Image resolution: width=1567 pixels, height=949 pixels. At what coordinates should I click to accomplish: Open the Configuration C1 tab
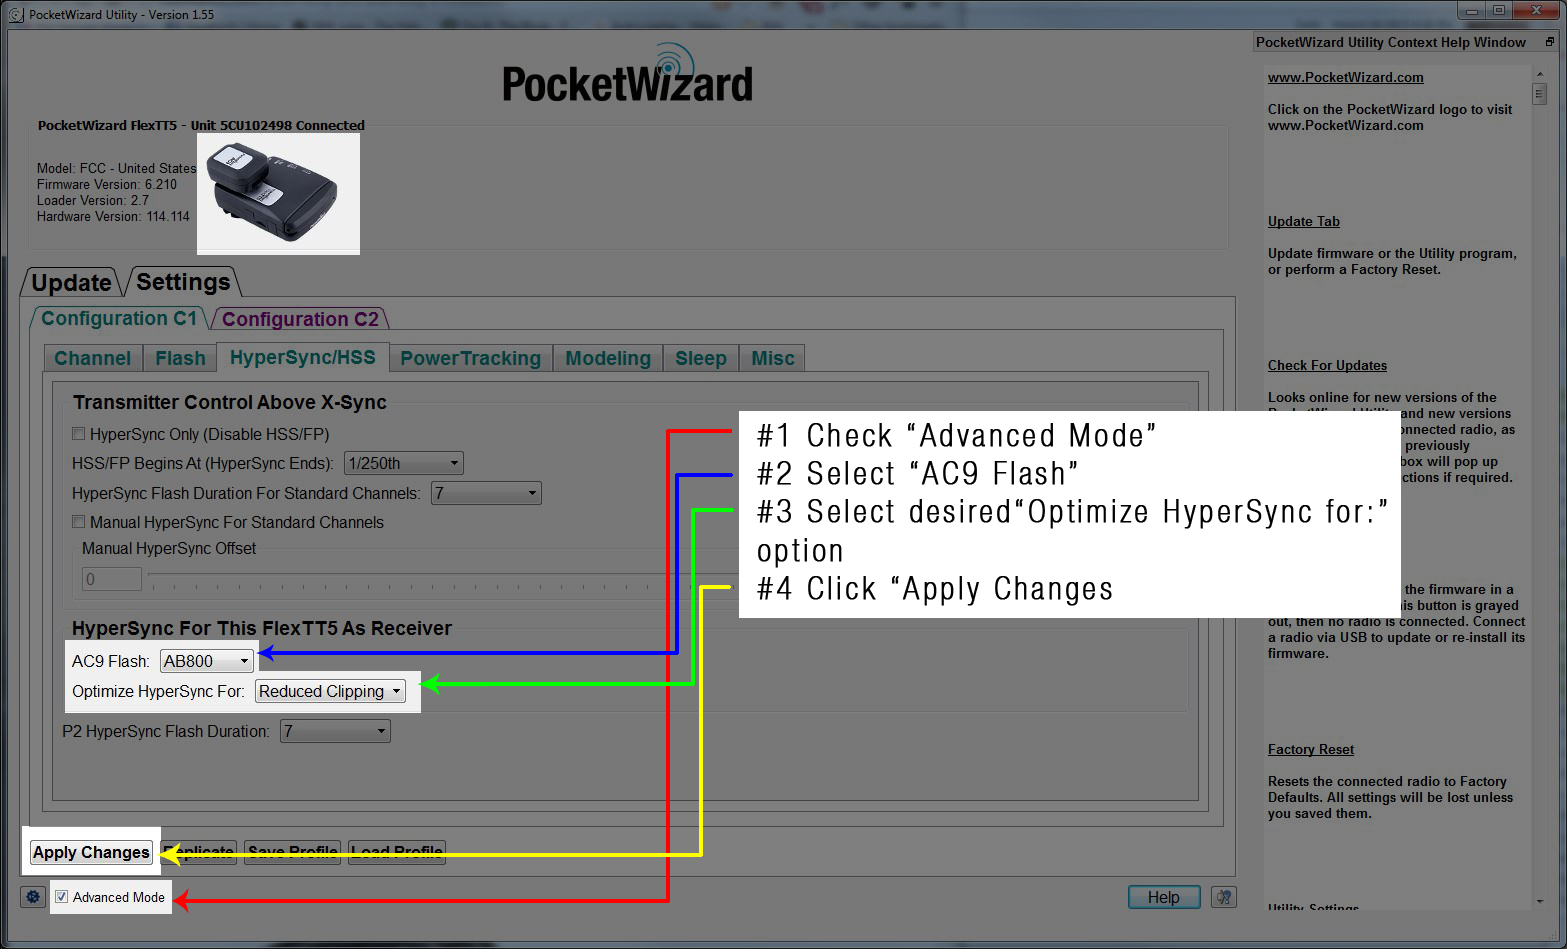[x=119, y=318]
